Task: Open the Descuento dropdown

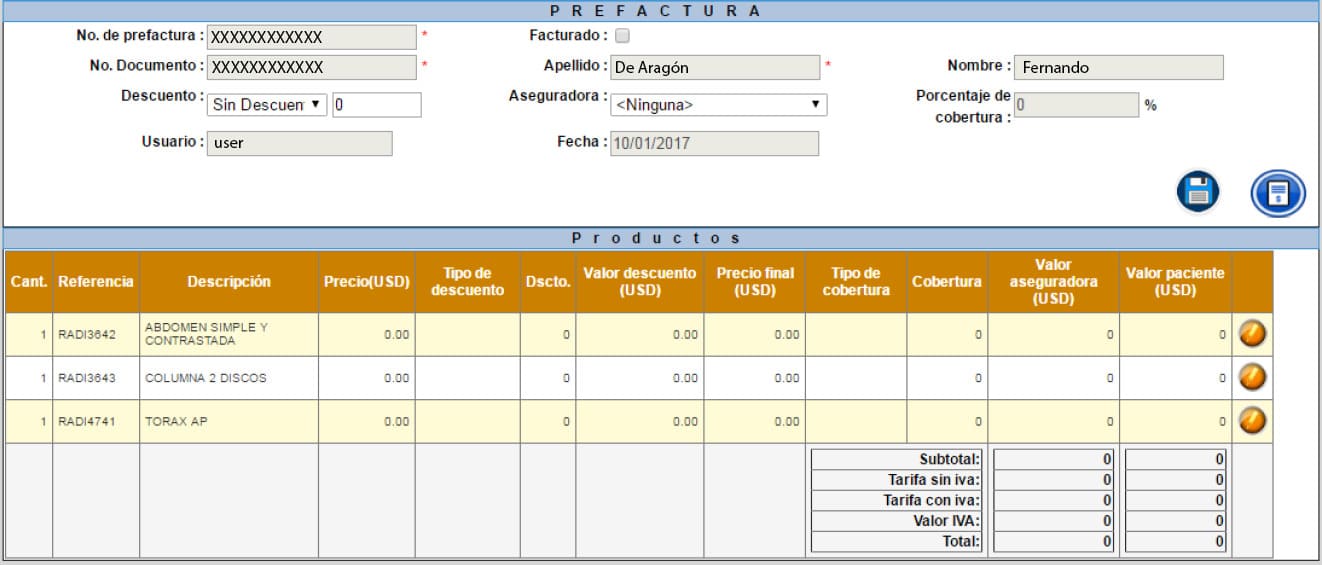Action: (267, 104)
